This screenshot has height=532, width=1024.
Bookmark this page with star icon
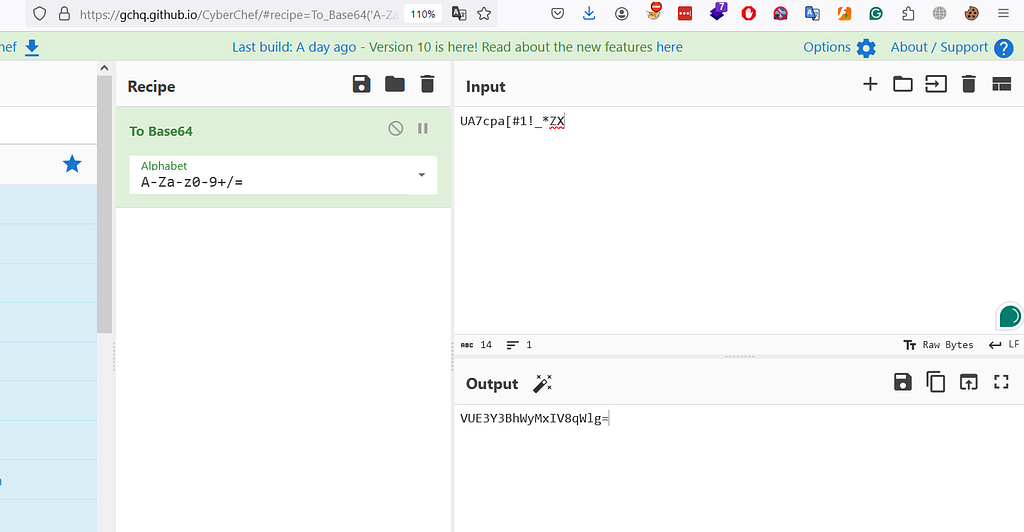(x=484, y=14)
